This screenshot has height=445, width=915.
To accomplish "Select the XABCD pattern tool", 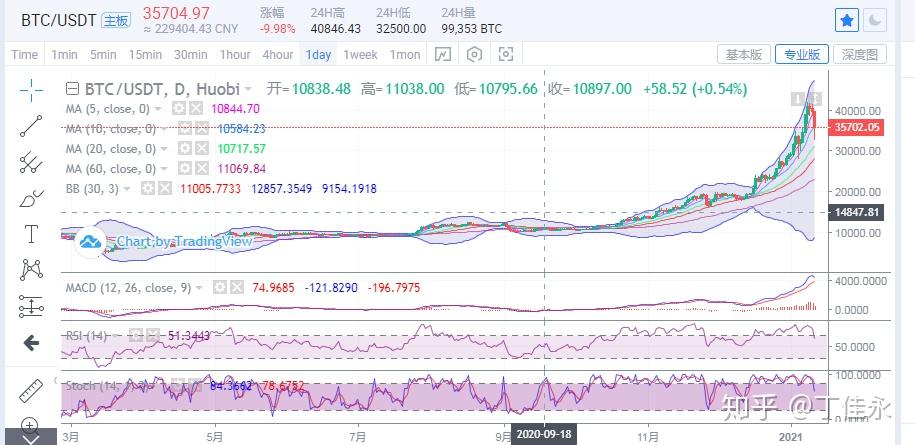I will pyautogui.click(x=31, y=269).
